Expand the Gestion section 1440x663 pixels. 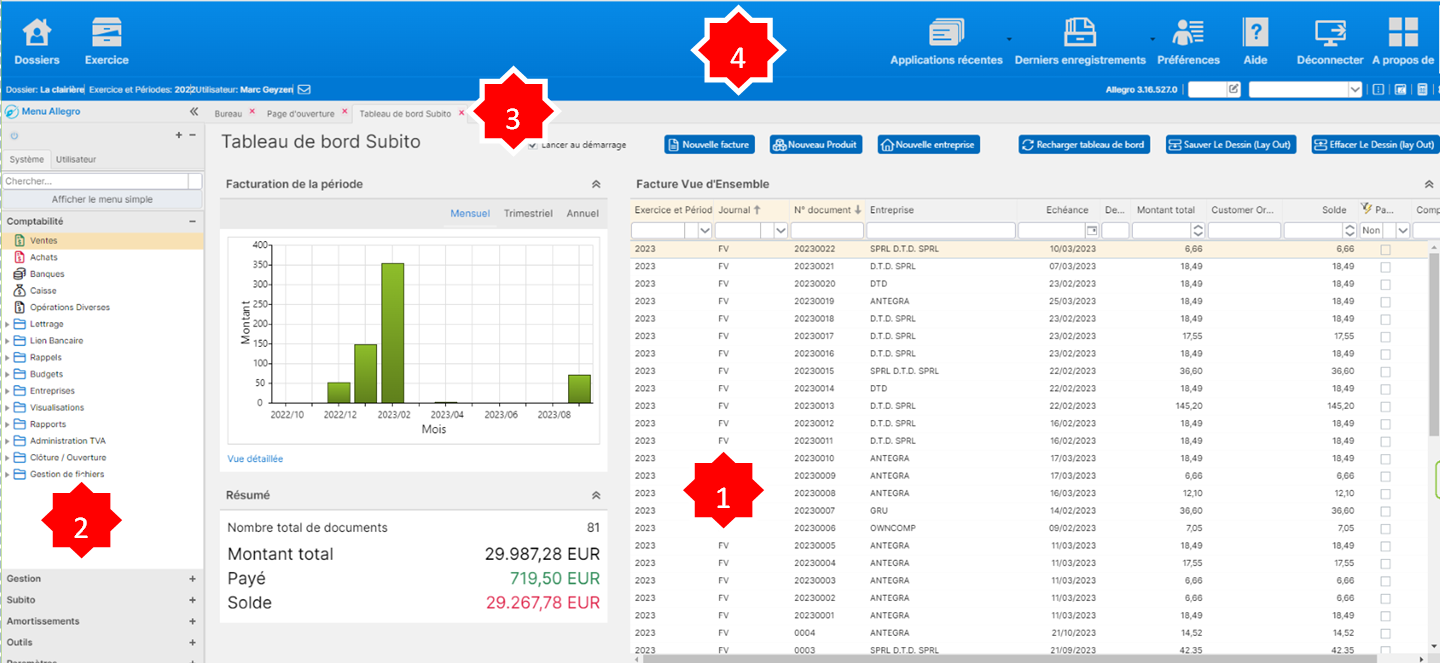[192, 579]
